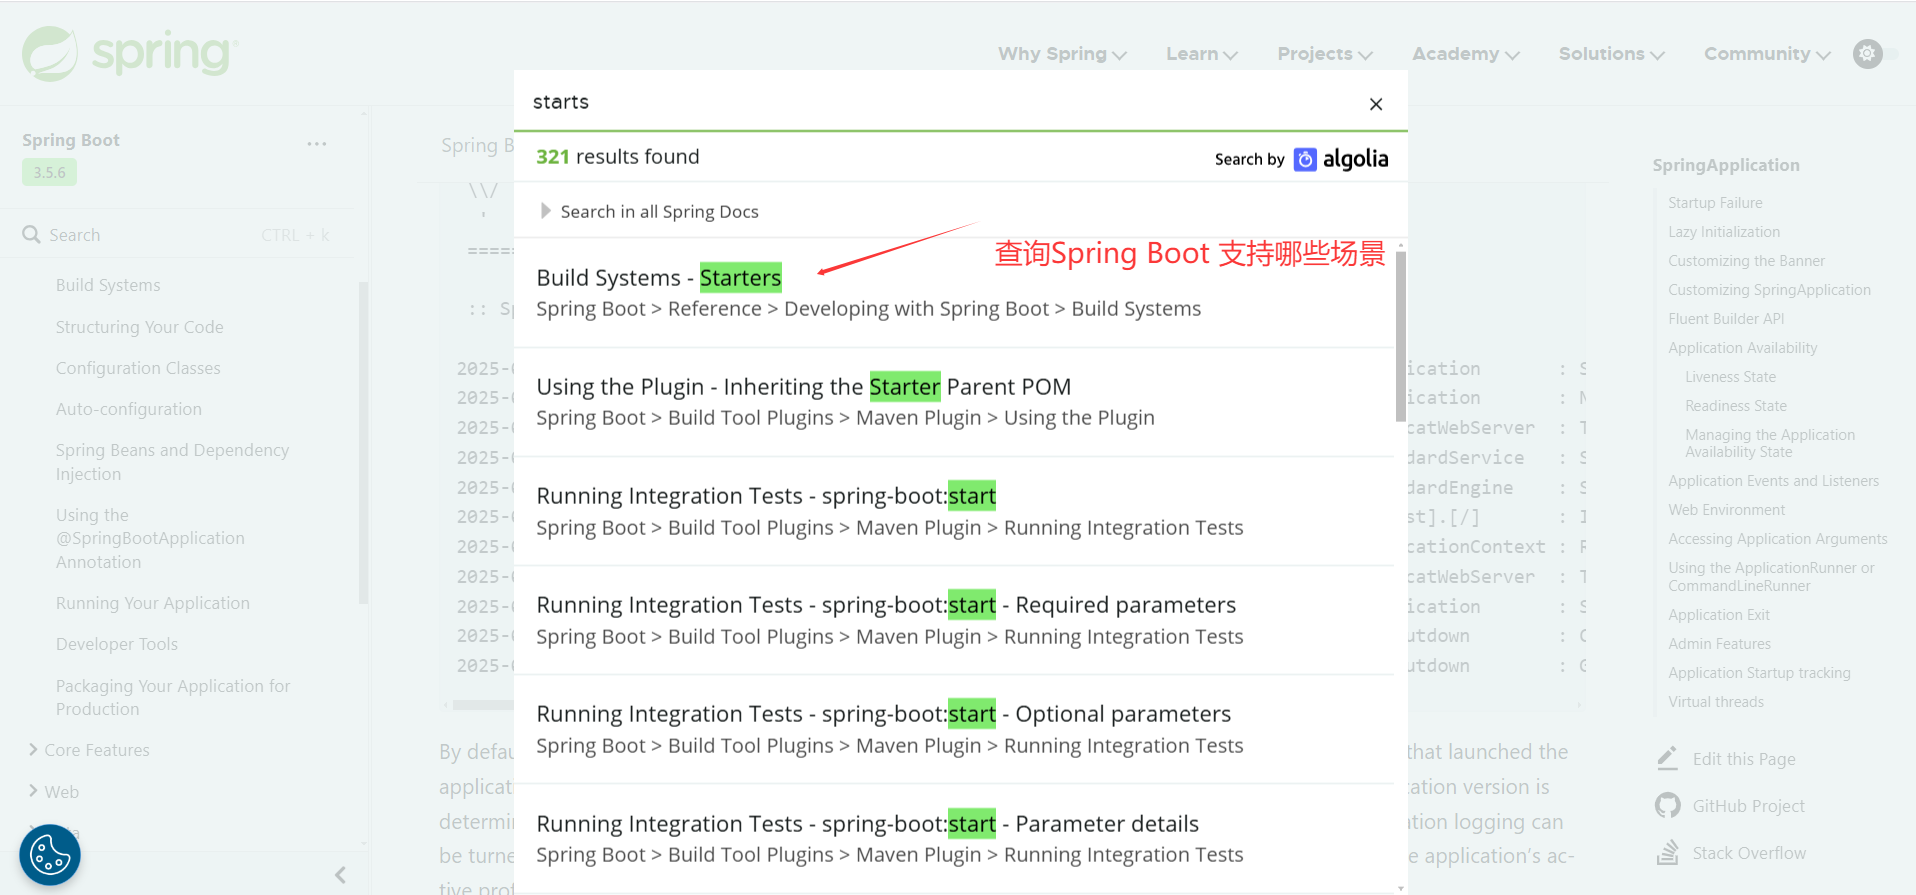The height and width of the screenshot is (895, 1916).
Task: Jump to Accessing Application Arguments section
Action: (x=1778, y=539)
